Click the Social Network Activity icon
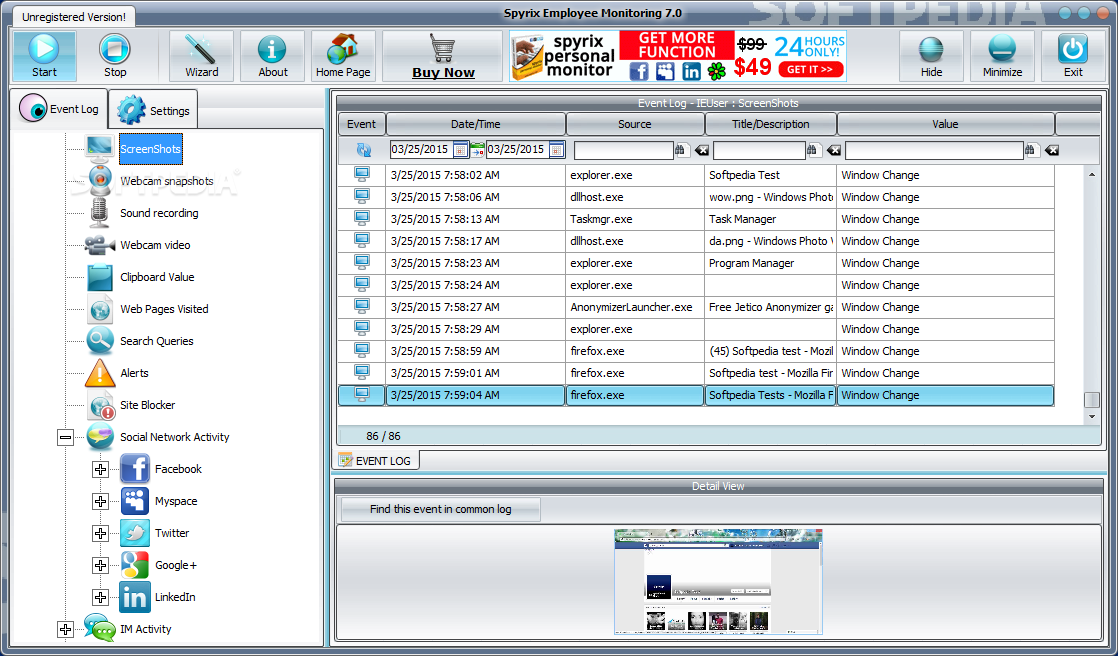Image resolution: width=1118 pixels, height=656 pixels. (x=100, y=436)
